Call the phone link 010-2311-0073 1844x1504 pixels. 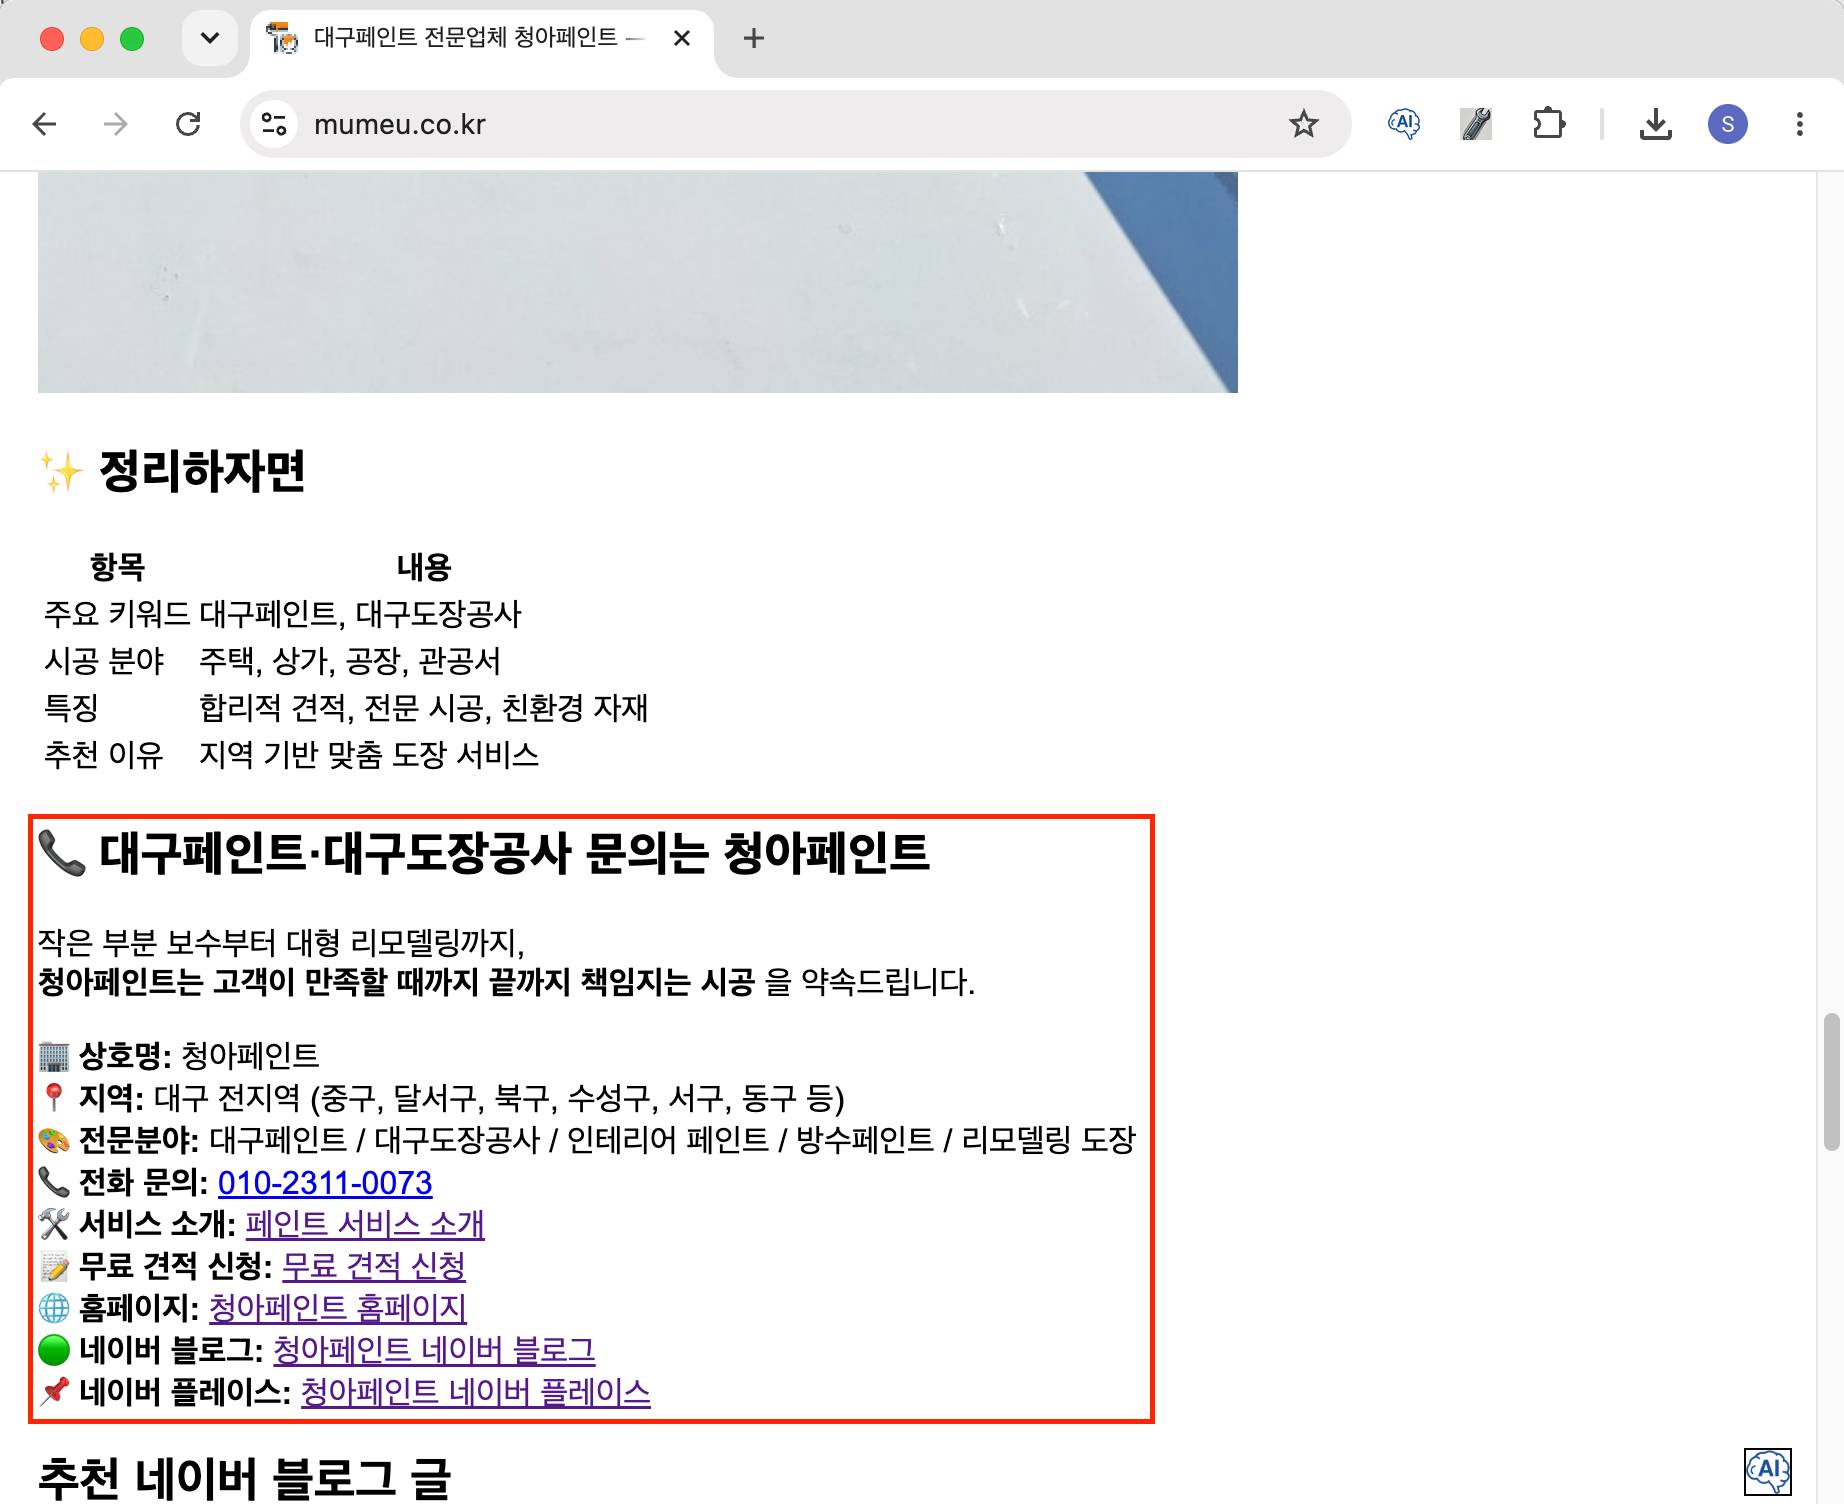(325, 1183)
